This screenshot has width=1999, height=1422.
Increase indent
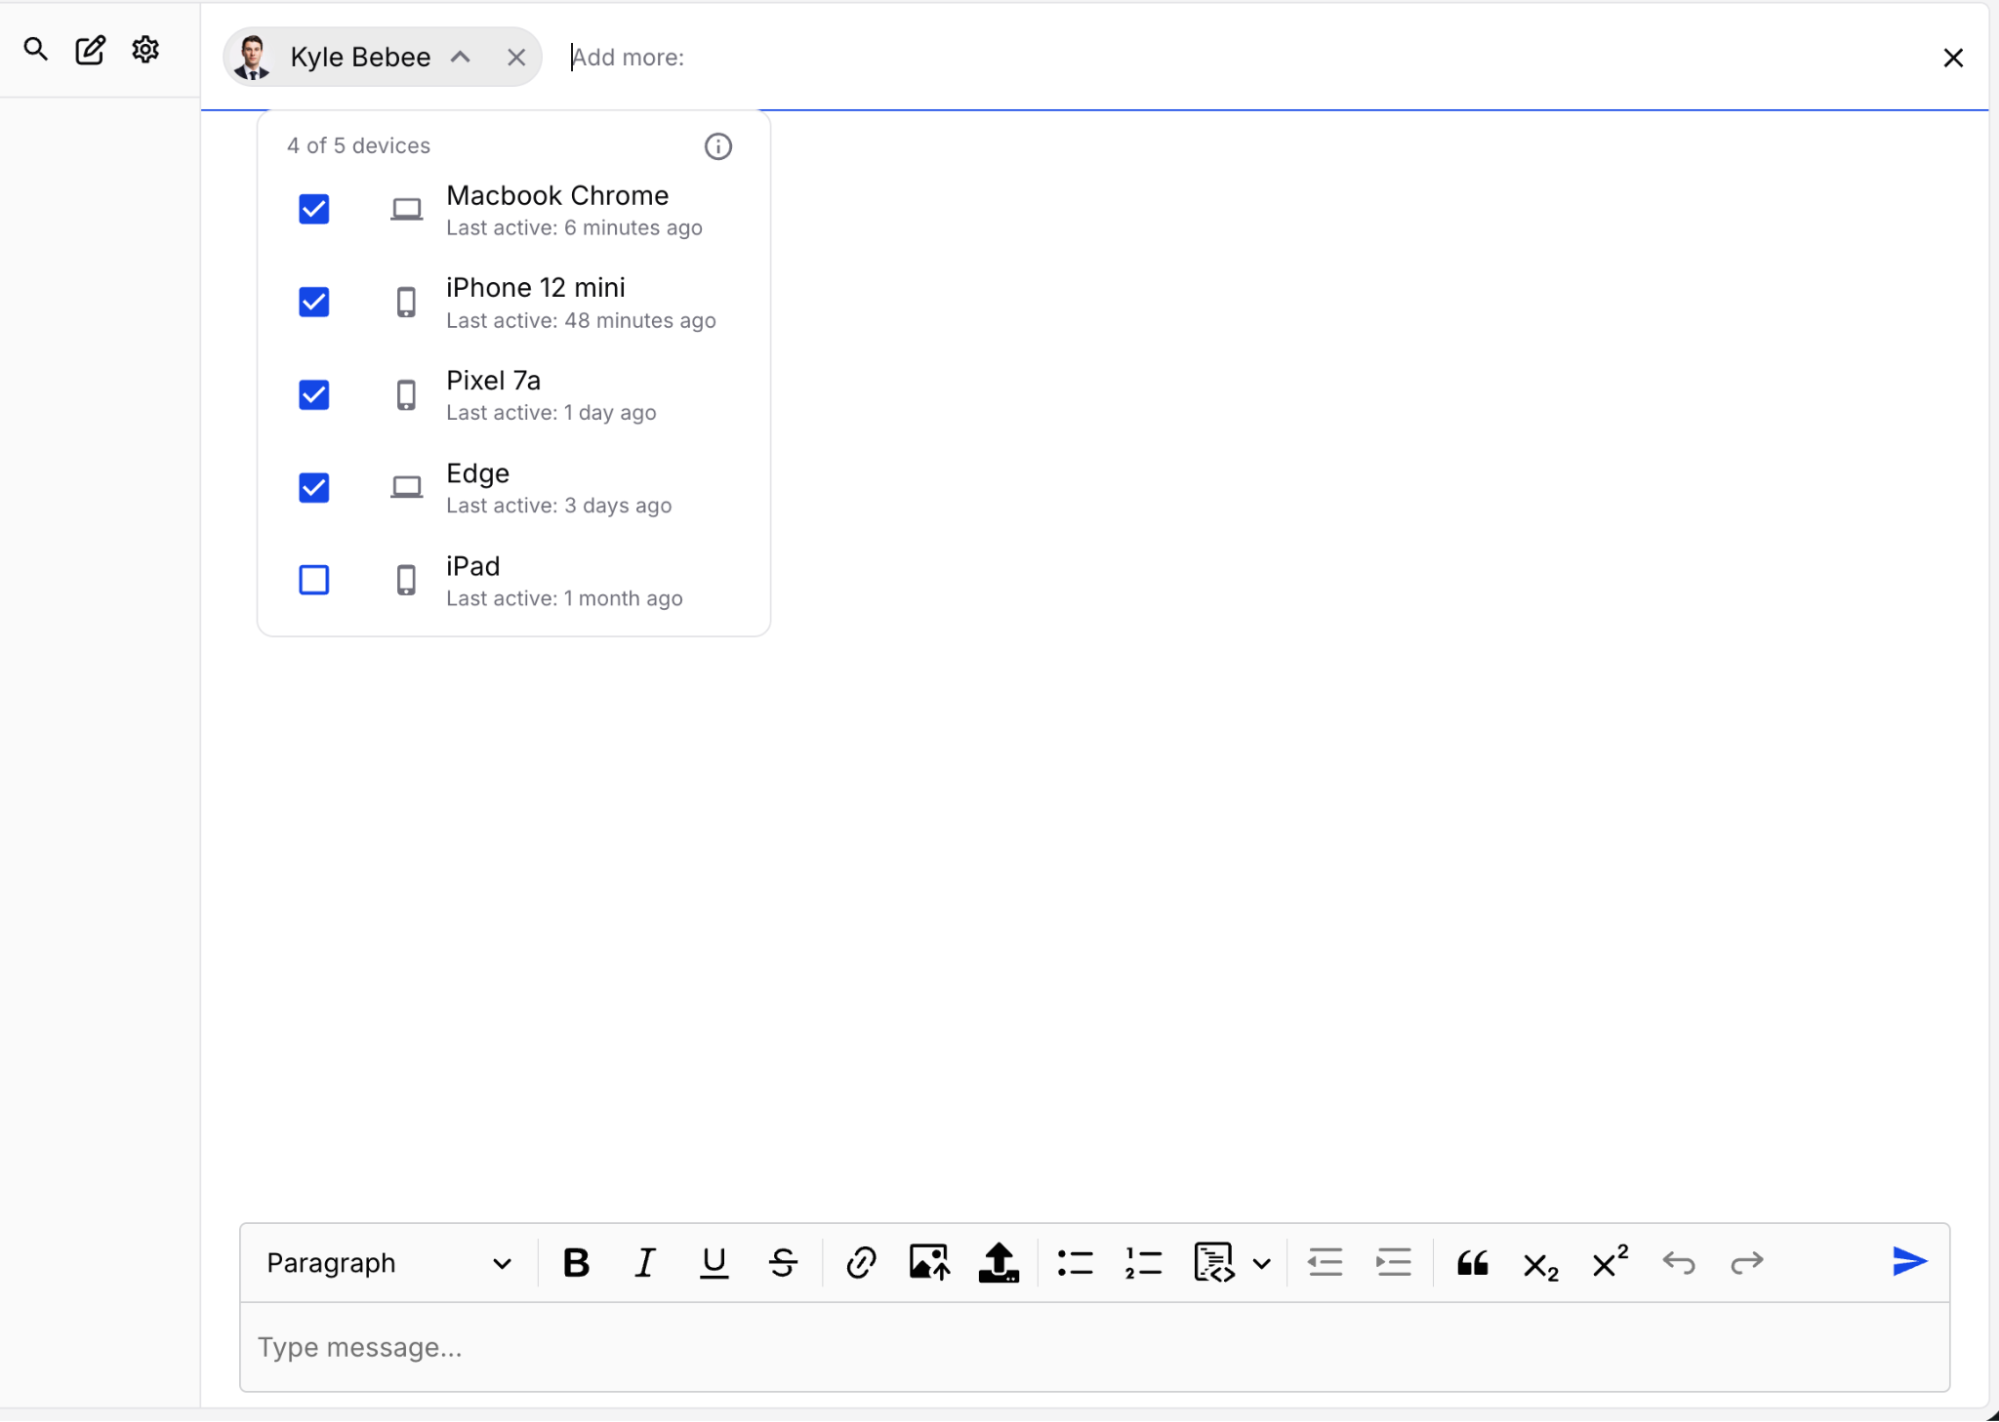(1393, 1263)
